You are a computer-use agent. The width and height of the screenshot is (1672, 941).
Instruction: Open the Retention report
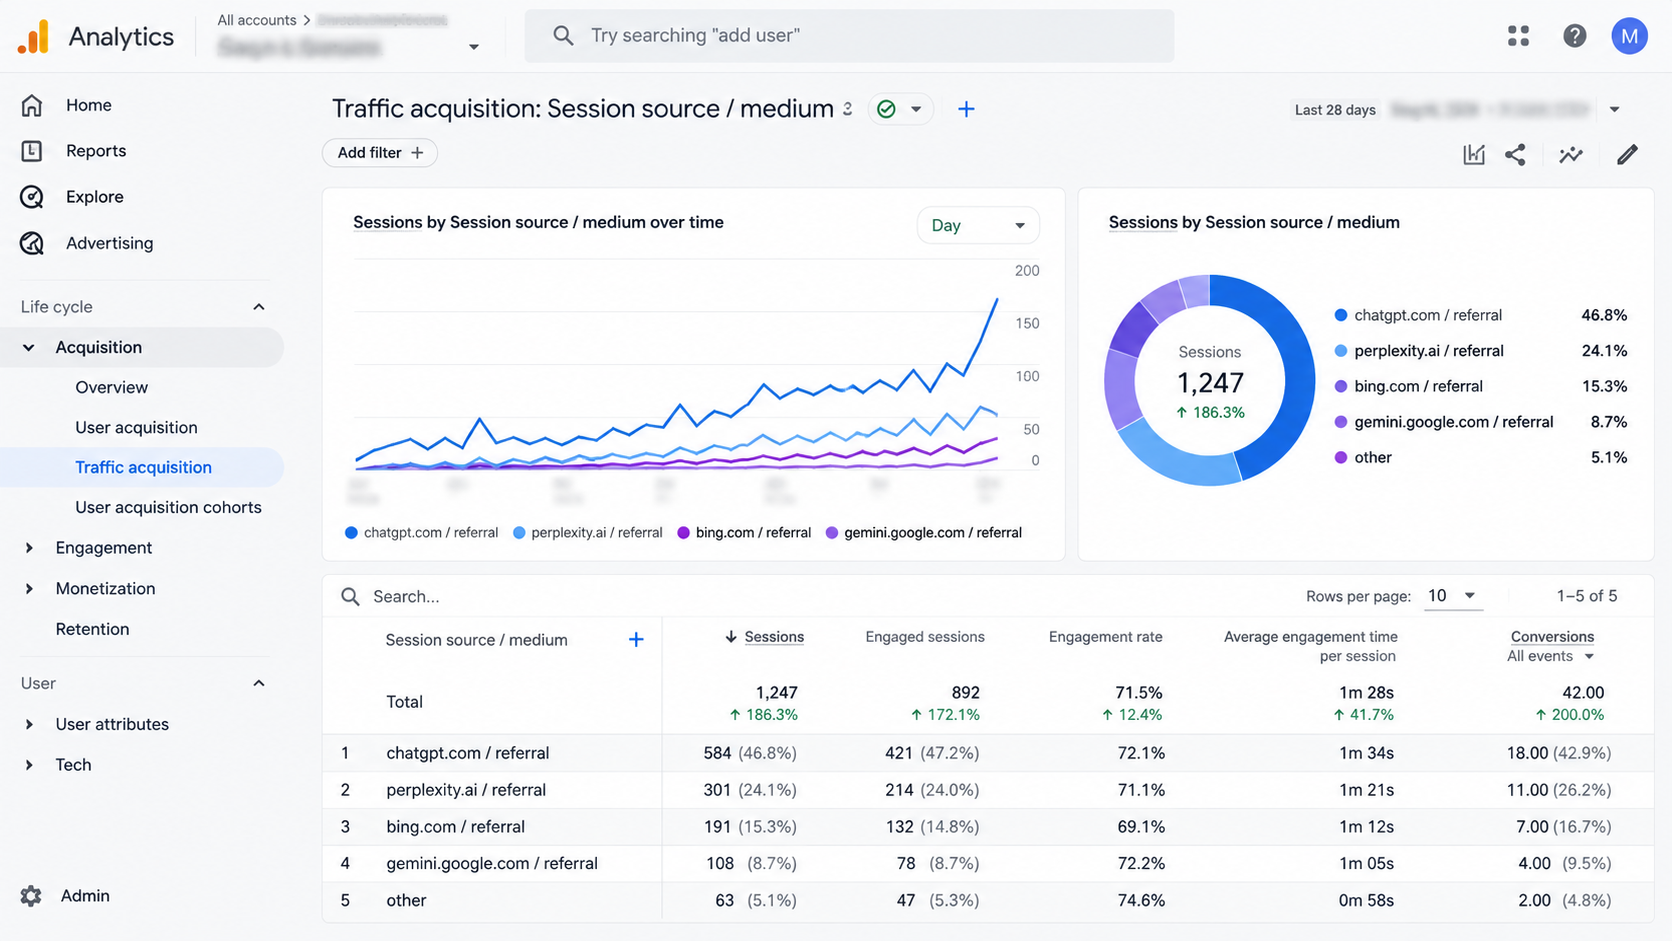coord(92,629)
